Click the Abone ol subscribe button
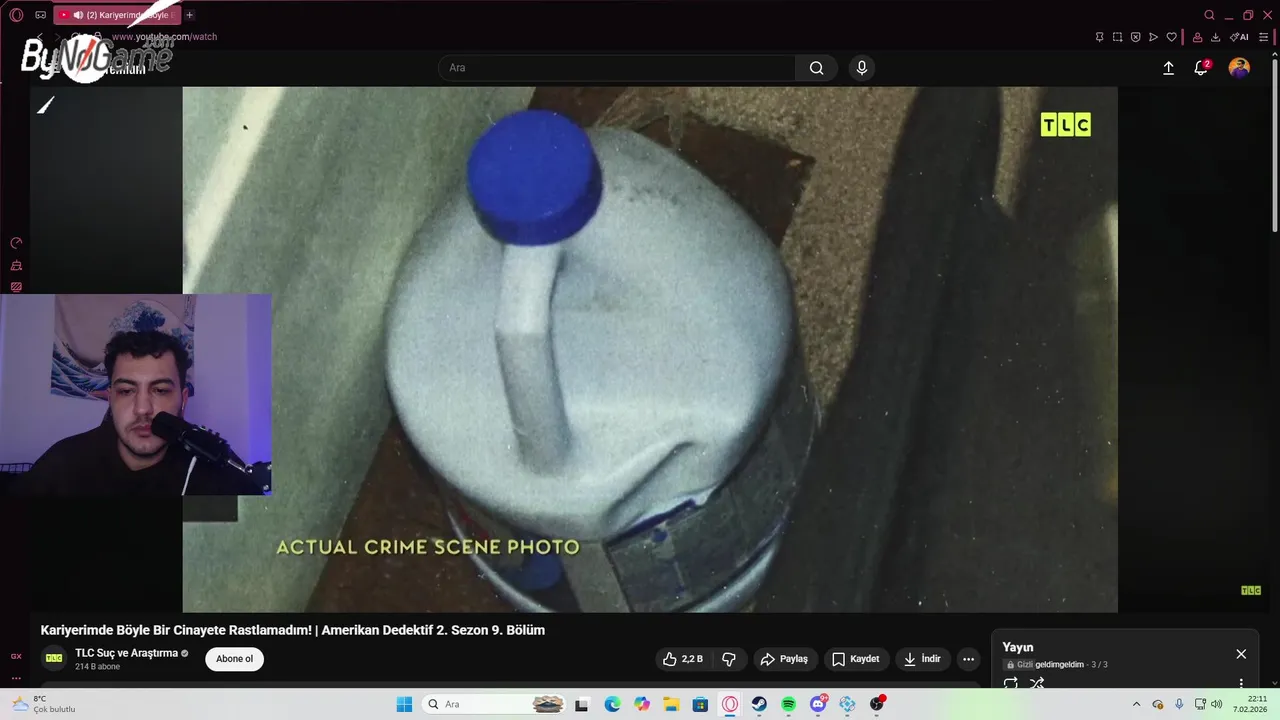This screenshot has height=720, width=1280. tap(235, 659)
